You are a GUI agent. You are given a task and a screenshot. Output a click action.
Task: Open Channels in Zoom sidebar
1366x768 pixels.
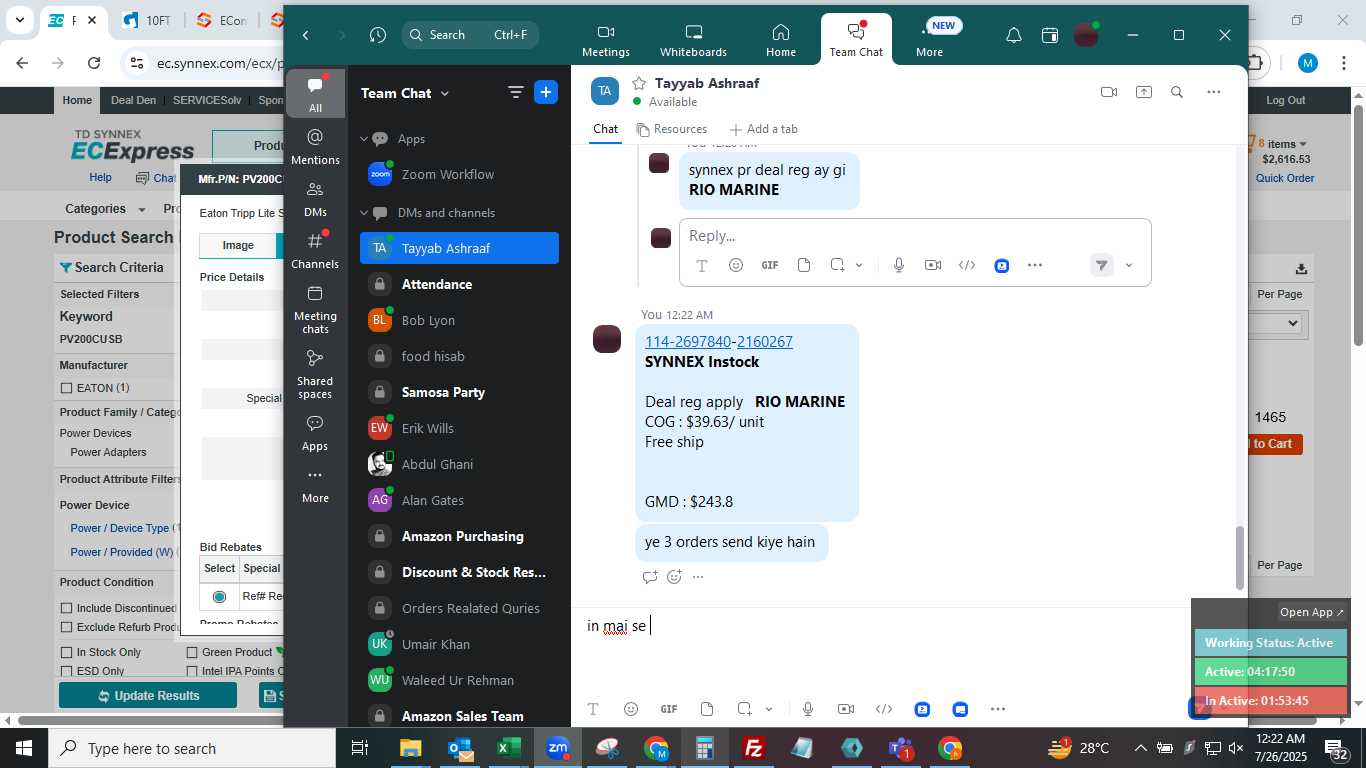(315, 250)
